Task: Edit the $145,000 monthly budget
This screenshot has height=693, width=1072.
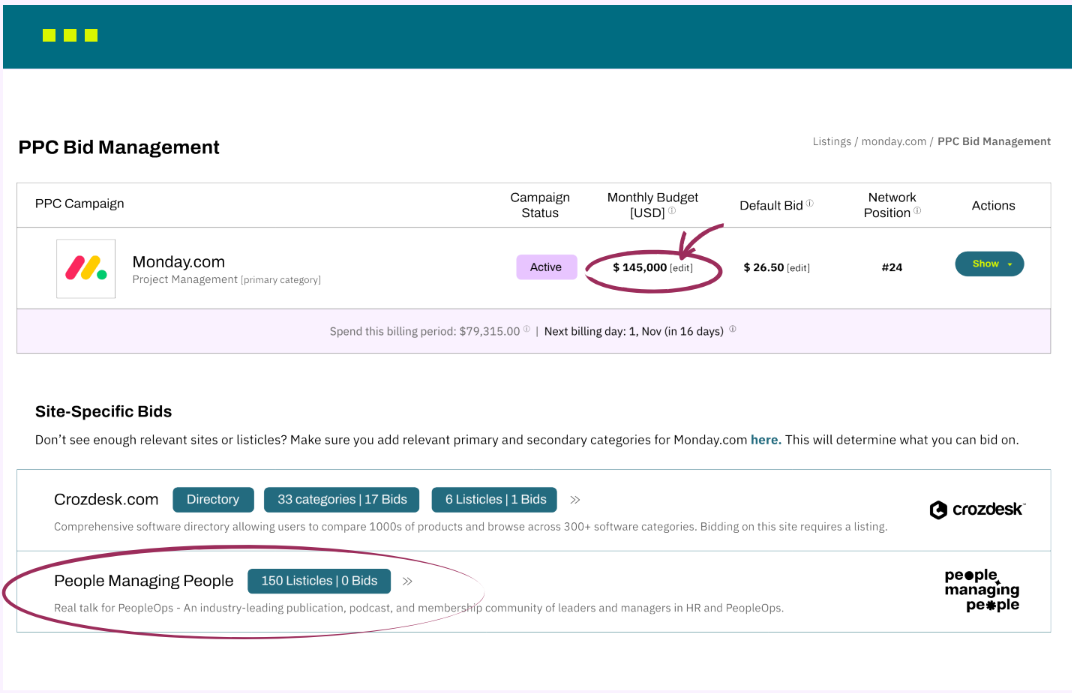Action: pos(680,268)
